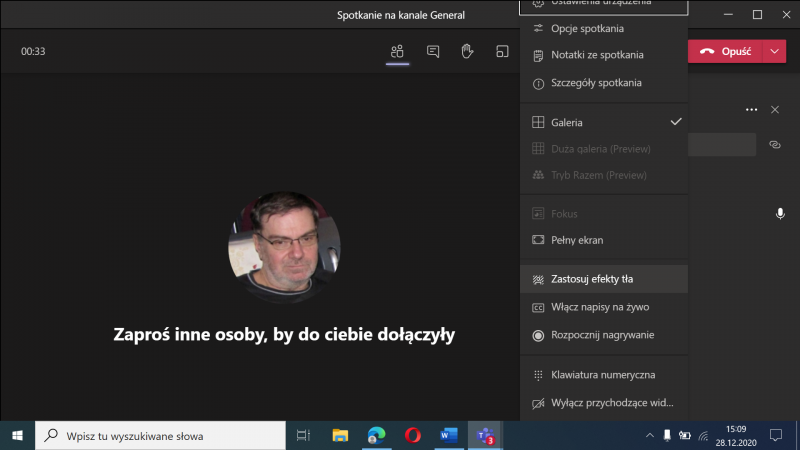Disable incoming video via Wyłącz przychodzące wid...
Viewport: 800px width, 450px height.
[x=604, y=403]
